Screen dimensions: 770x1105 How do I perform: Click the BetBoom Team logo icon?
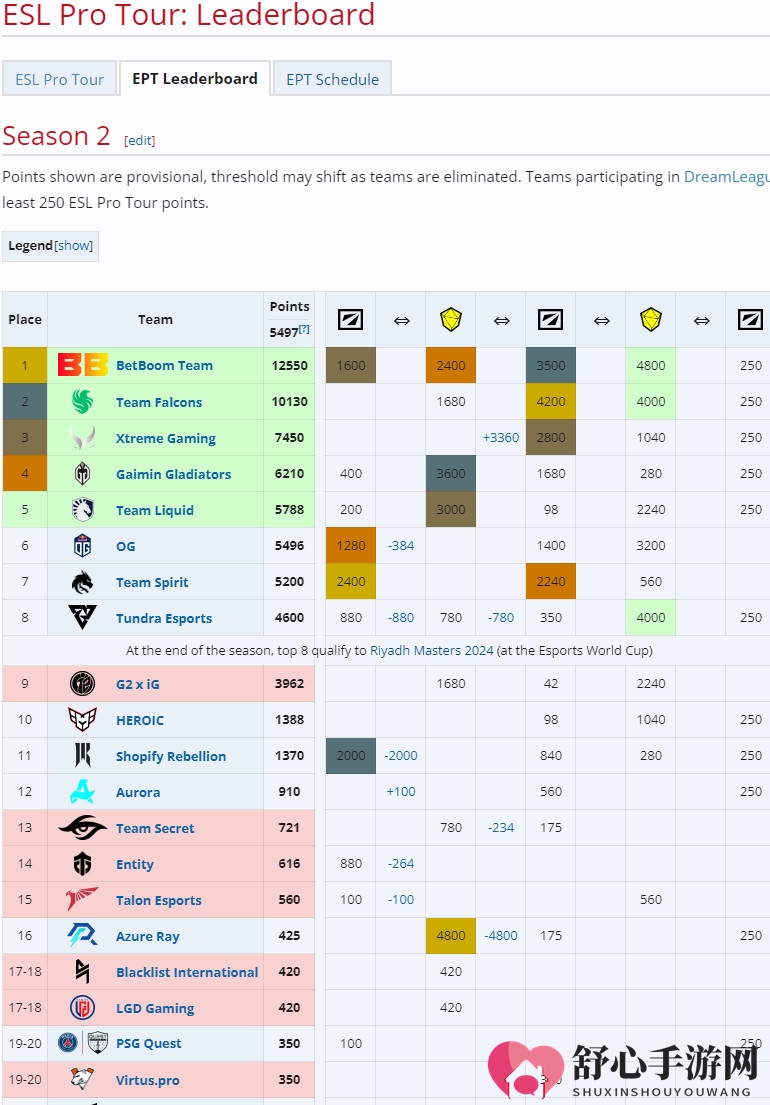(x=82, y=365)
